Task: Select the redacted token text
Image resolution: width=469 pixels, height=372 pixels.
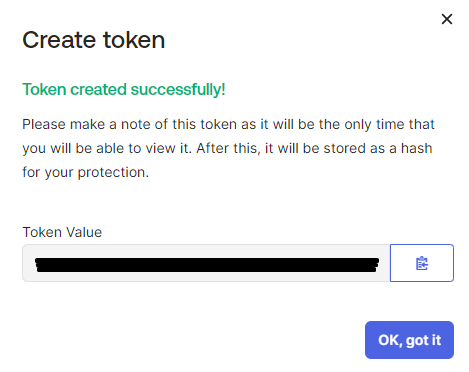Action: 207,265
